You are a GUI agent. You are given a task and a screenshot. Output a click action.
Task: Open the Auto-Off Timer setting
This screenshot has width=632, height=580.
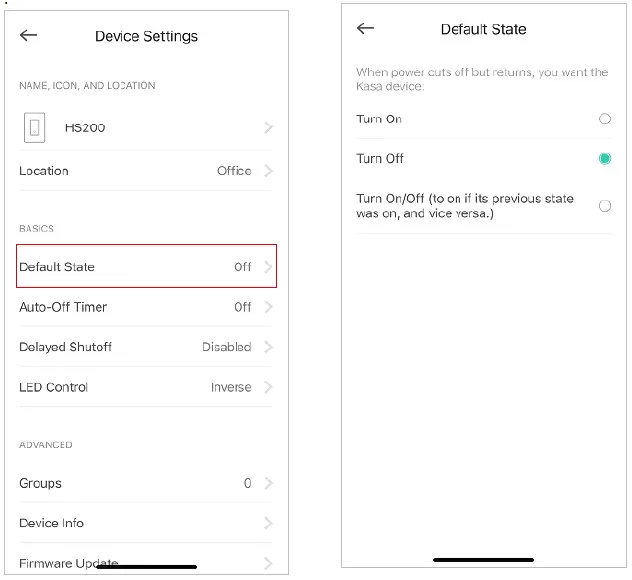(63, 307)
